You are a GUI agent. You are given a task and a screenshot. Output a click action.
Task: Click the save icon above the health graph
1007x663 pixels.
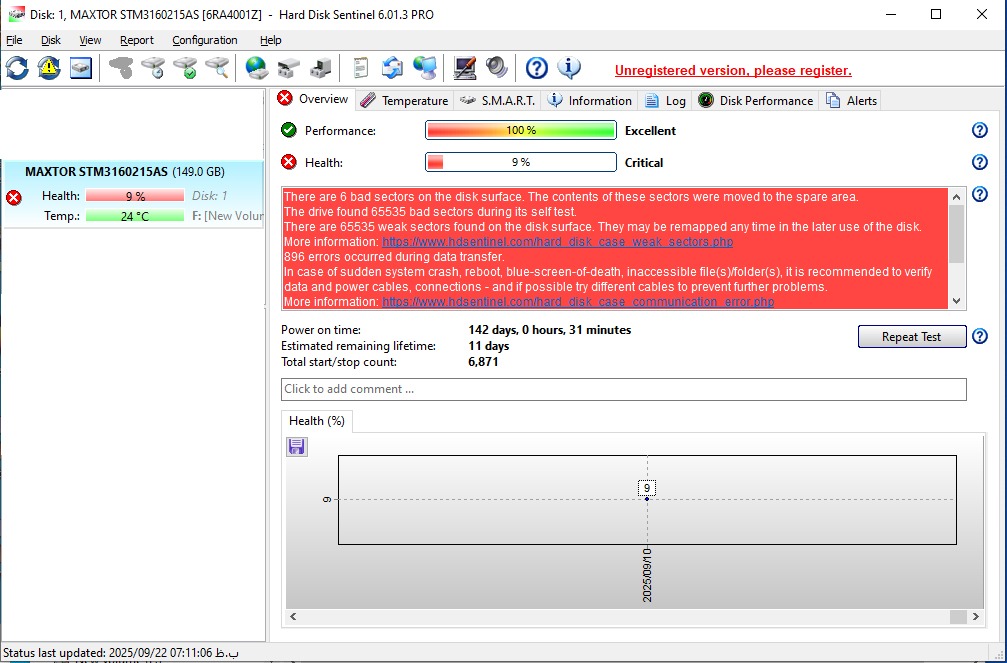[297, 447]
